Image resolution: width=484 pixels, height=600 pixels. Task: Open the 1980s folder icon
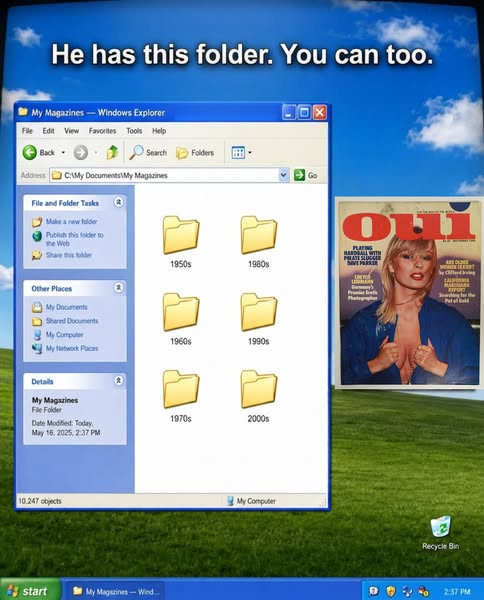[x=259, y=235]
